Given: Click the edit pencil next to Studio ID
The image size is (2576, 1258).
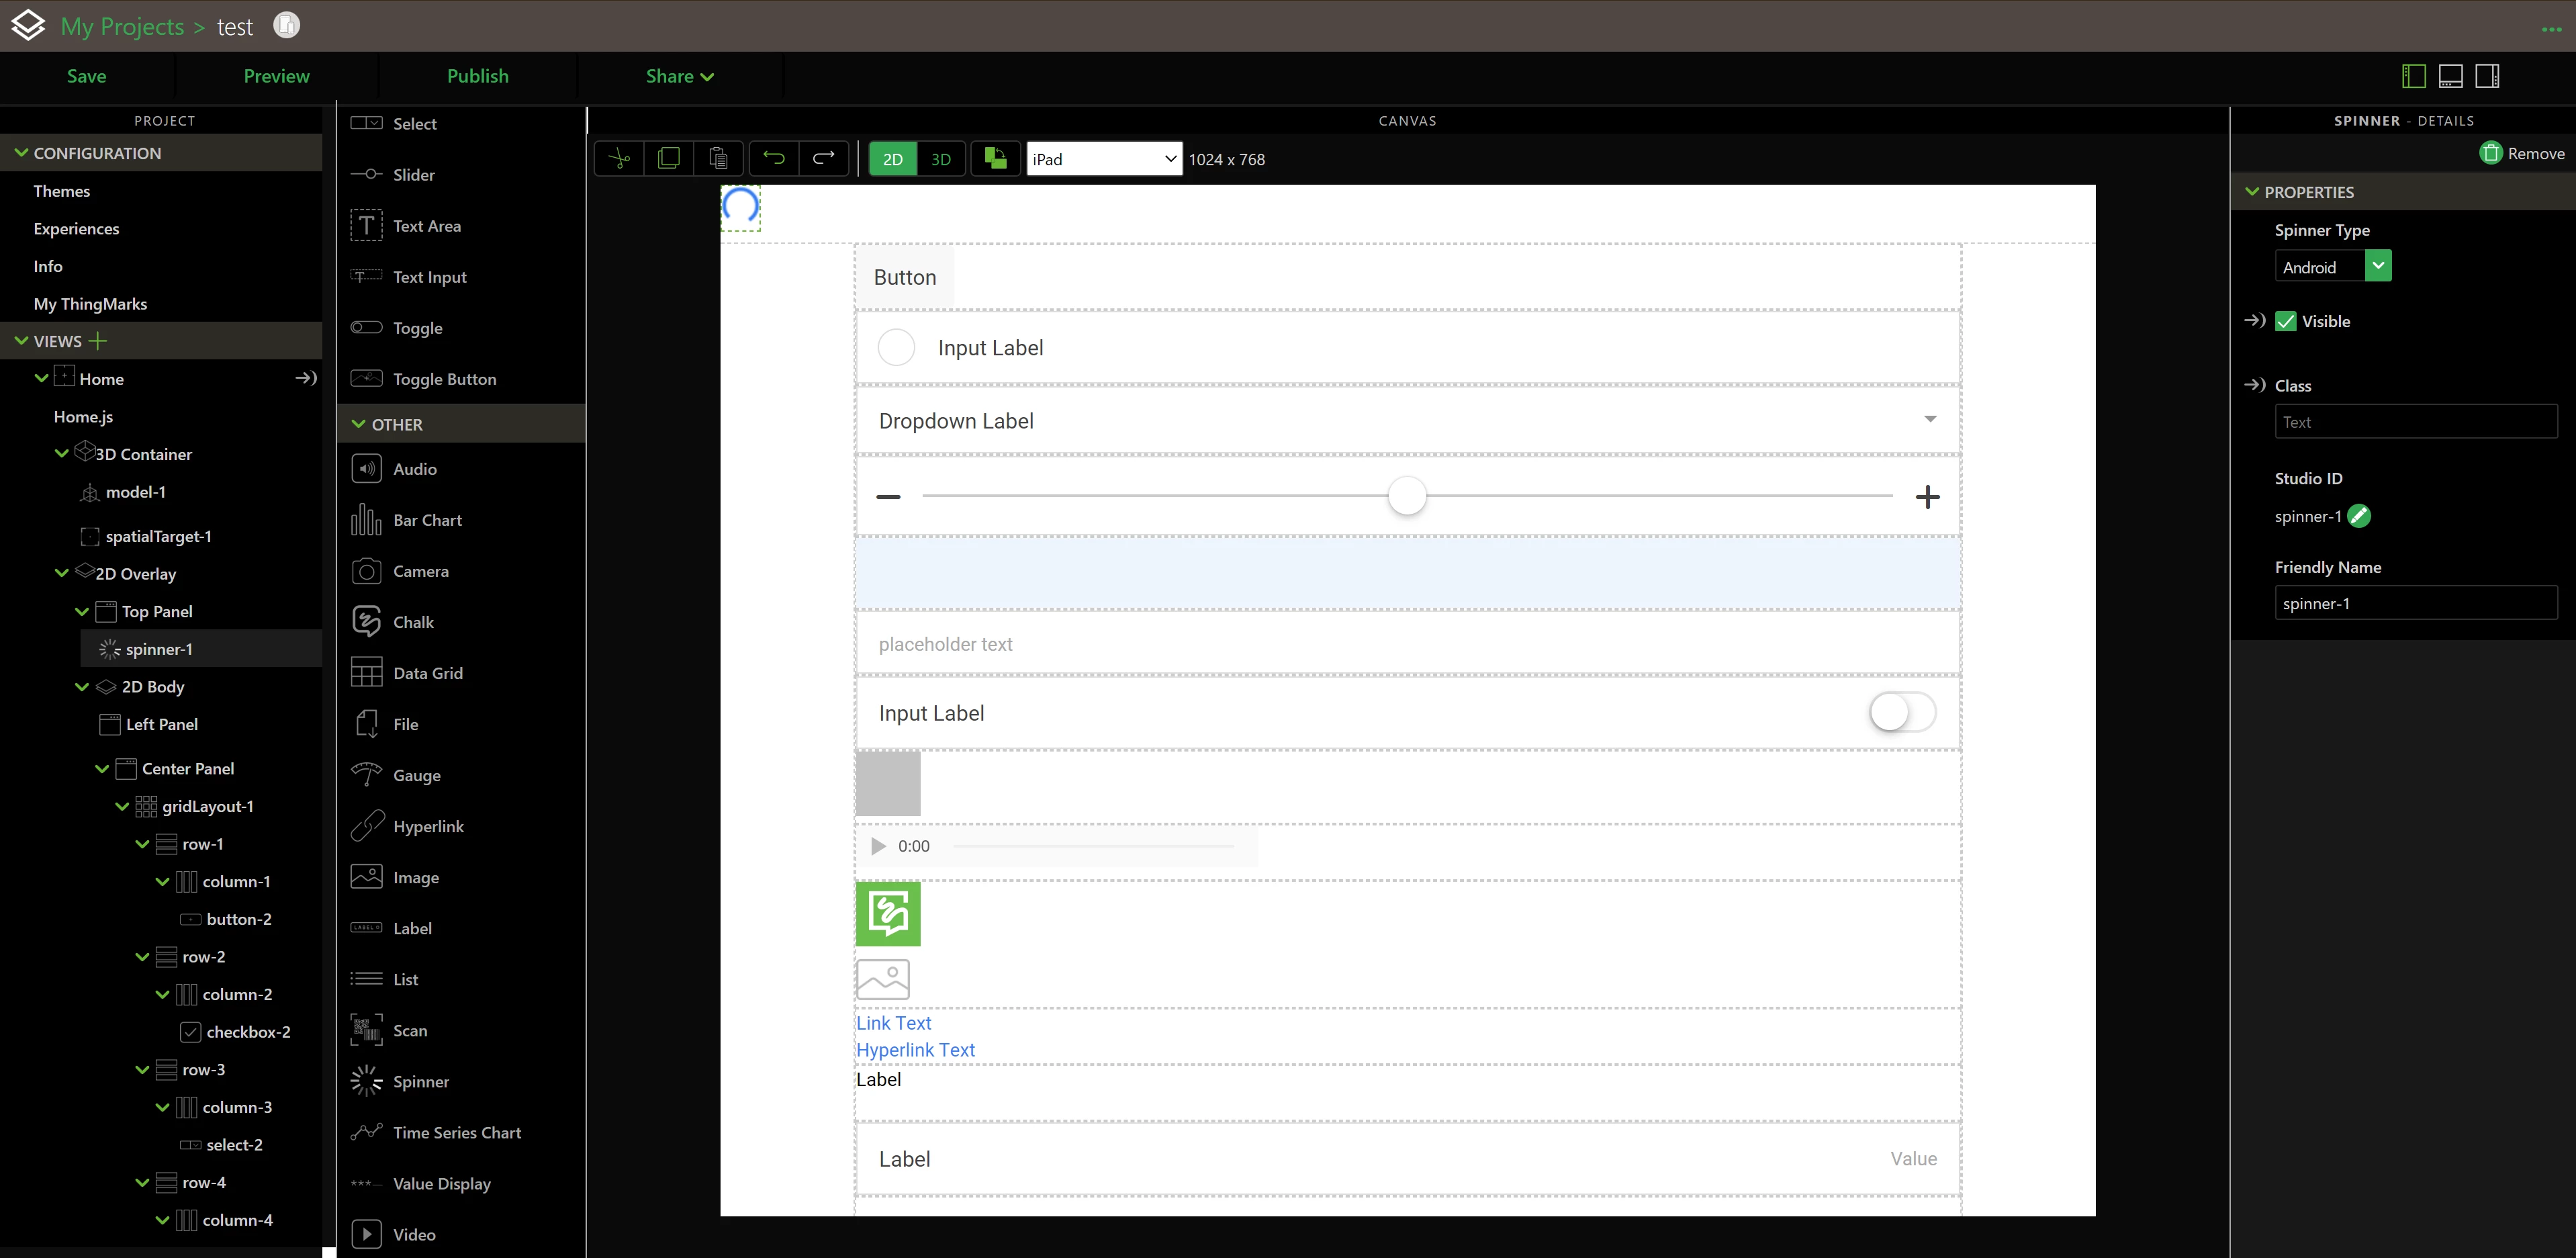Looking at the screenshot, I should (2359, 516).
